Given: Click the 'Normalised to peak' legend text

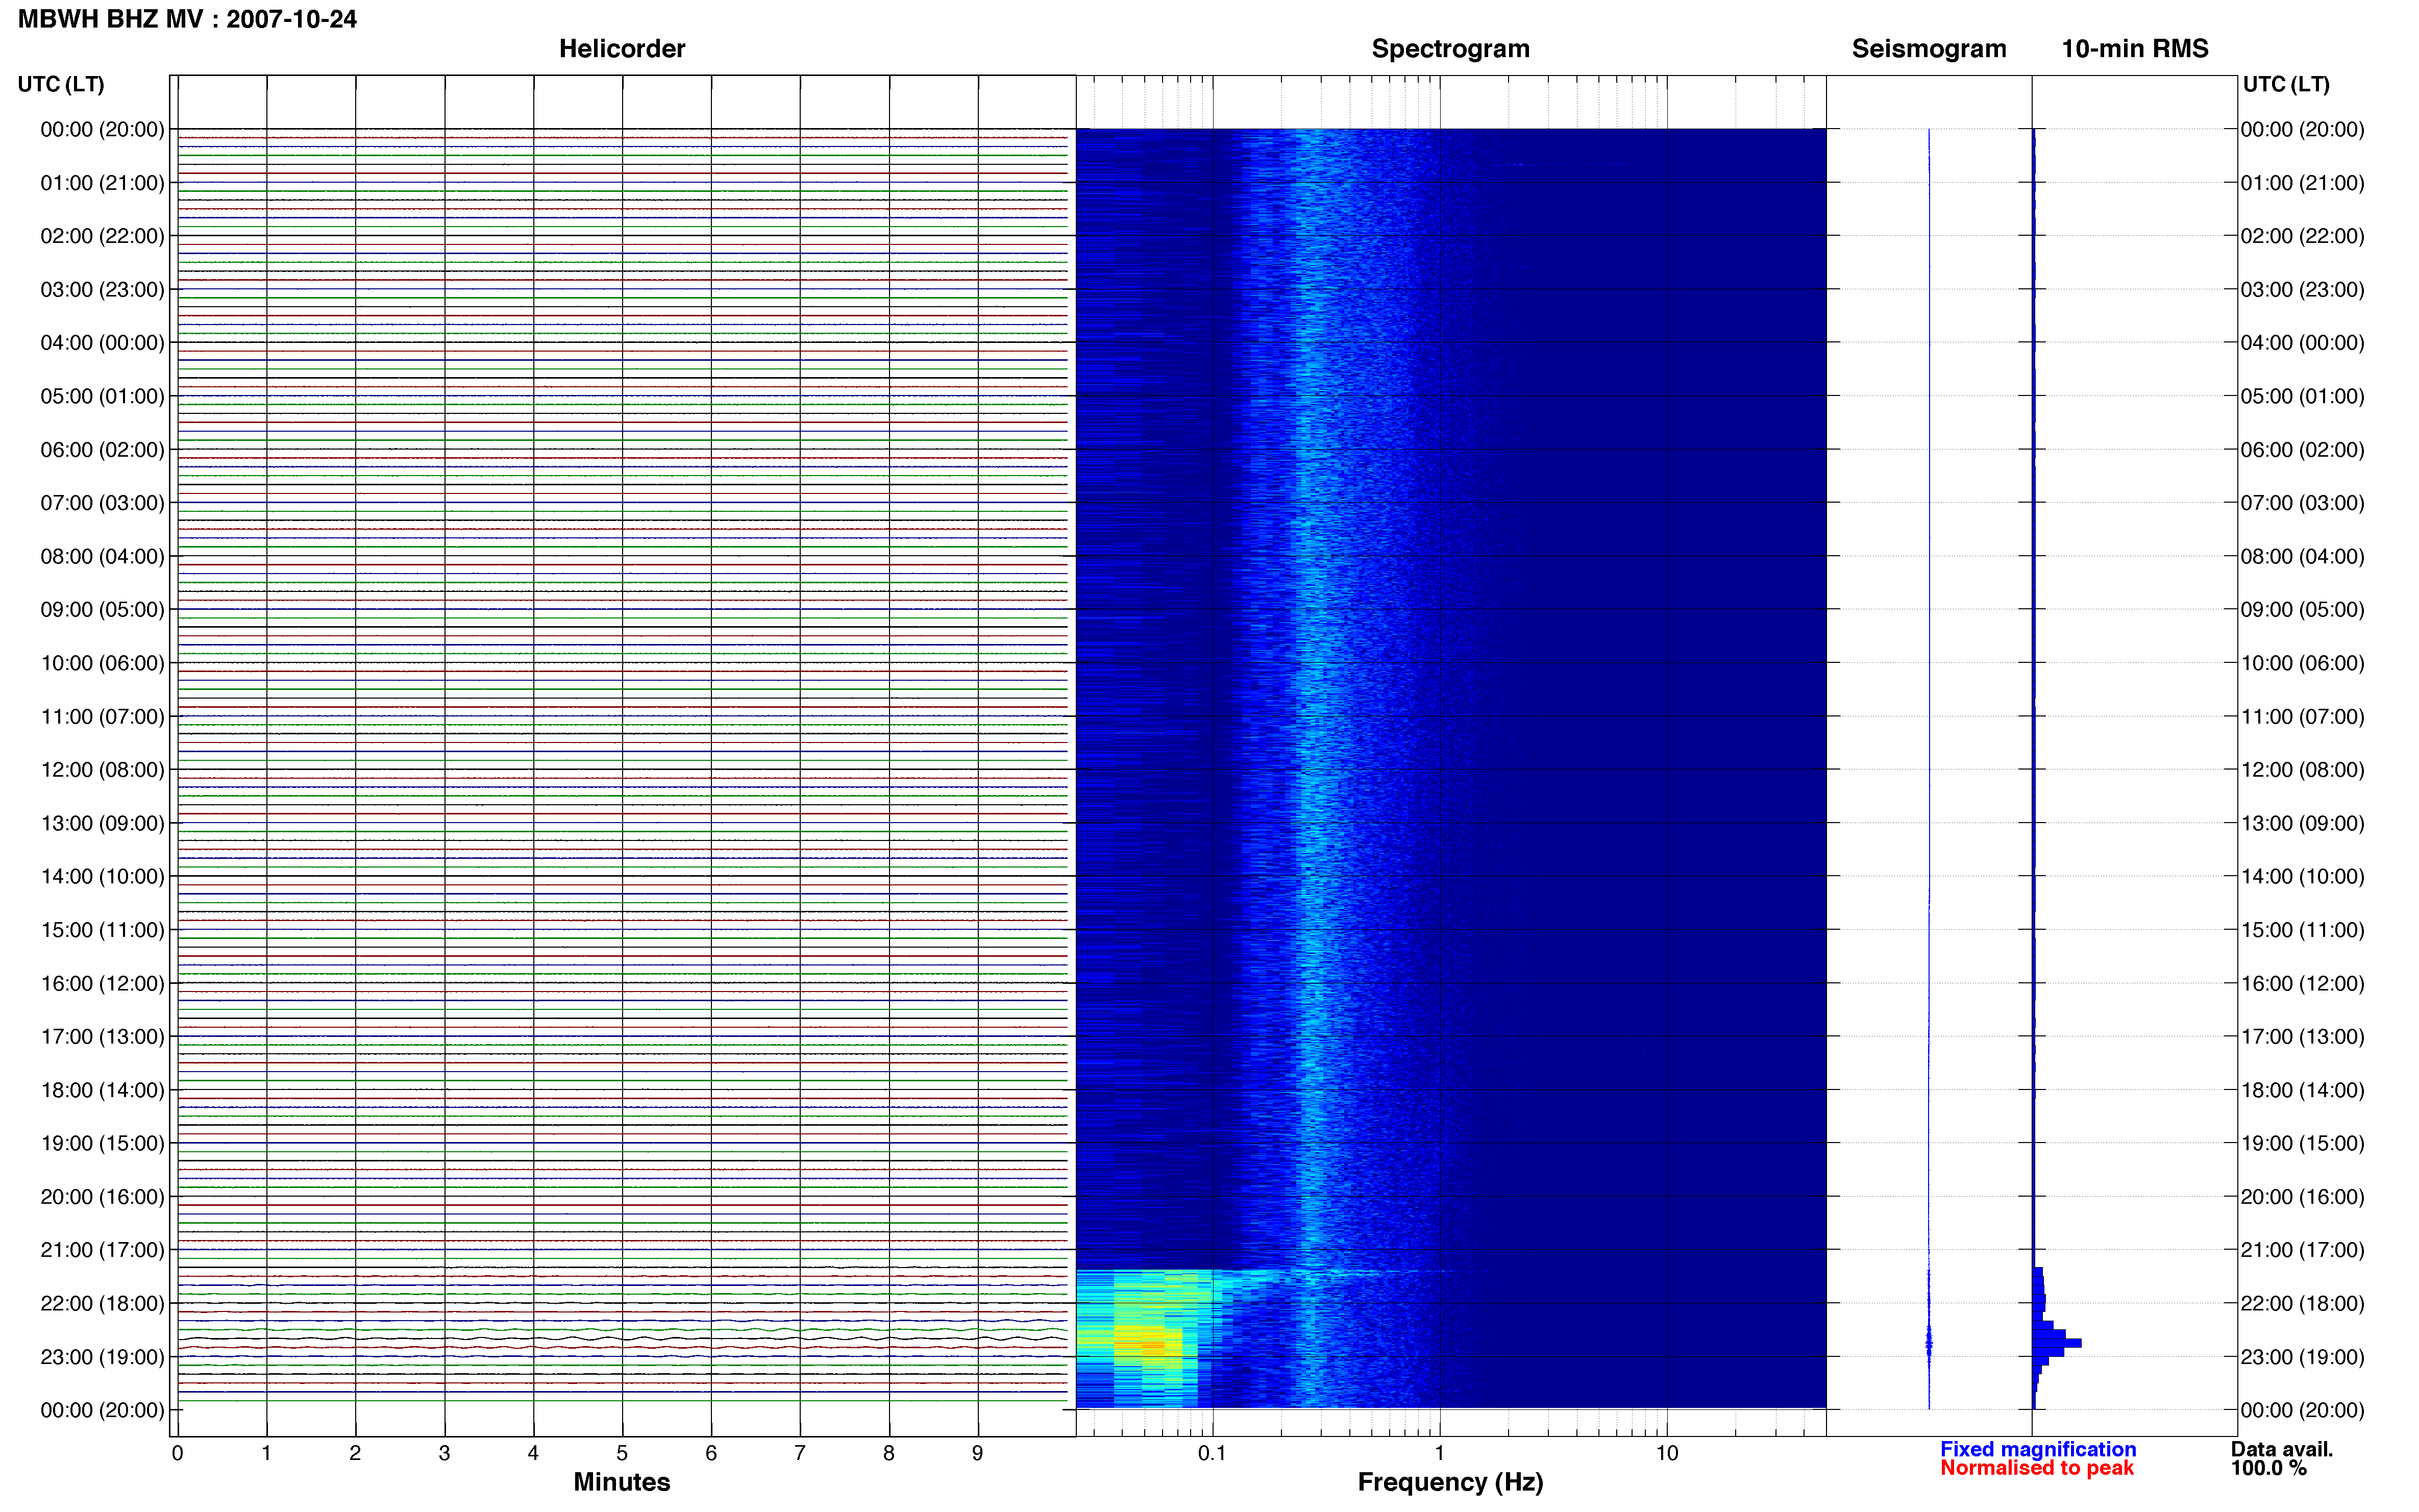Looking at the screenshot, I should tap(2037, 1468).
